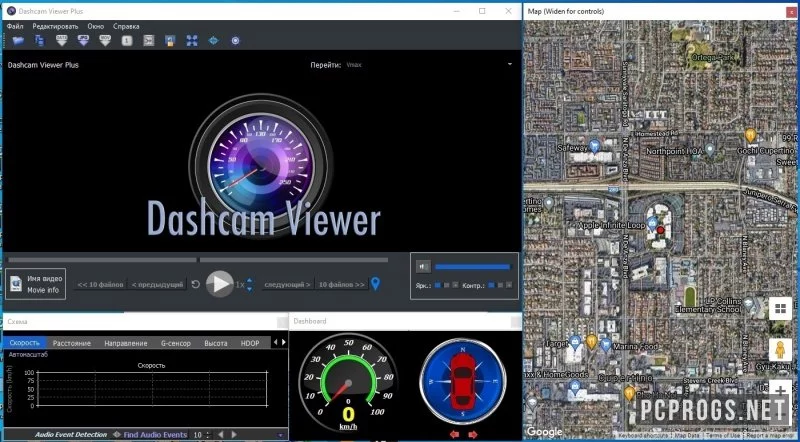Expand audio detection panel purple arrow

[x=280, y=435]
